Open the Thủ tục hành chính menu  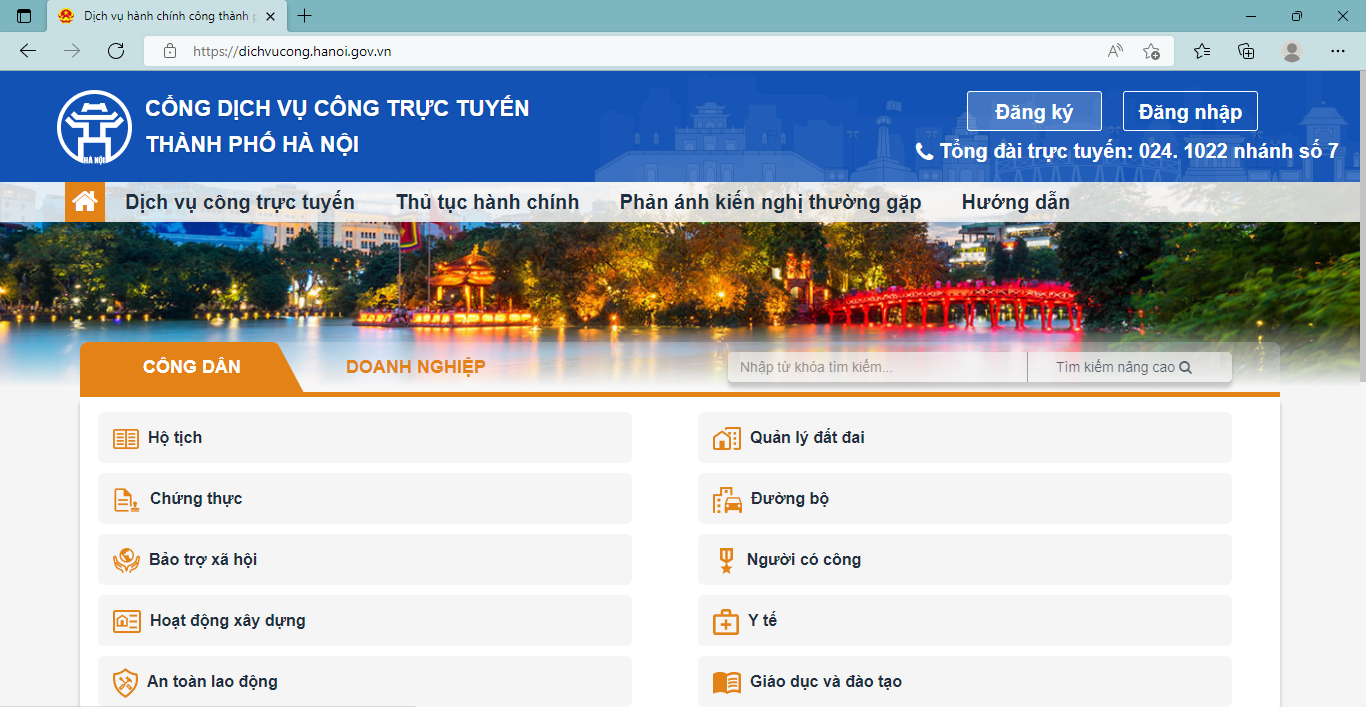point(487,202)
